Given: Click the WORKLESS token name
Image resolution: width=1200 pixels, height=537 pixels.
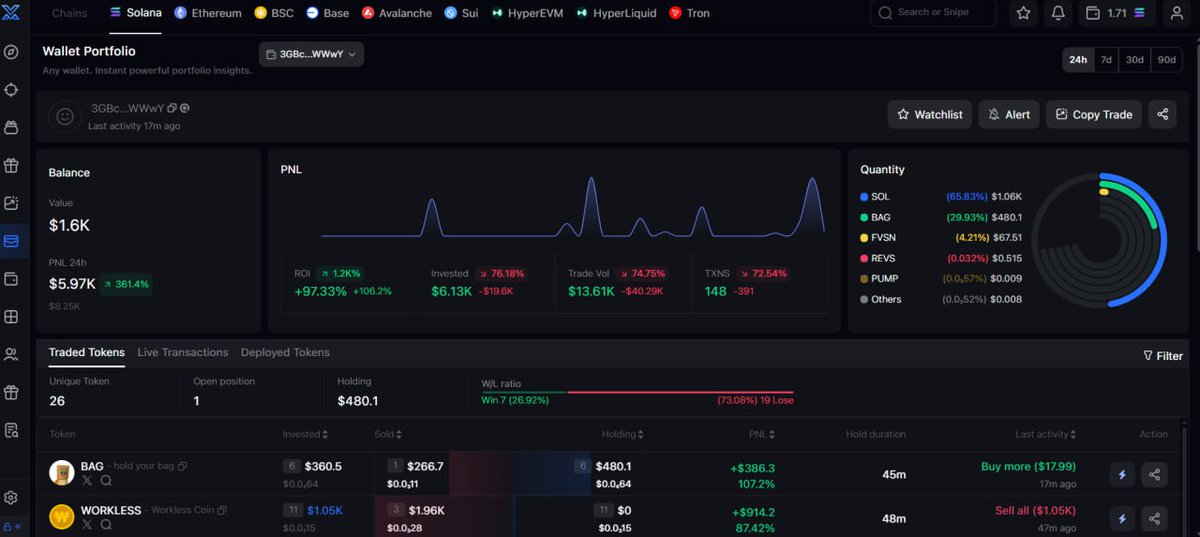Looking at the screenshot, I should click(x=111, y=511).
